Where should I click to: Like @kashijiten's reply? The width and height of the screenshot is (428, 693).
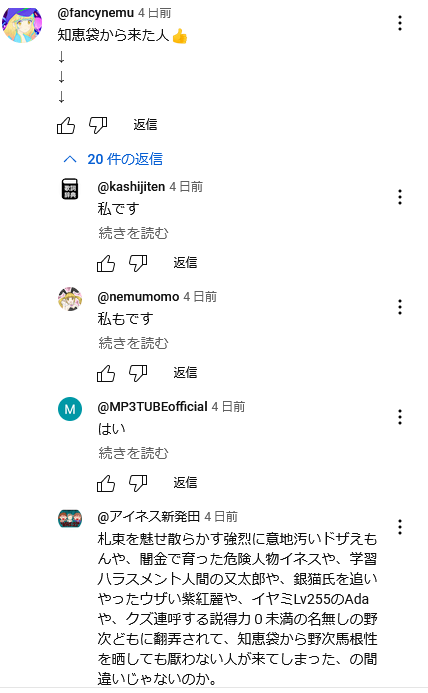point(106,263)
